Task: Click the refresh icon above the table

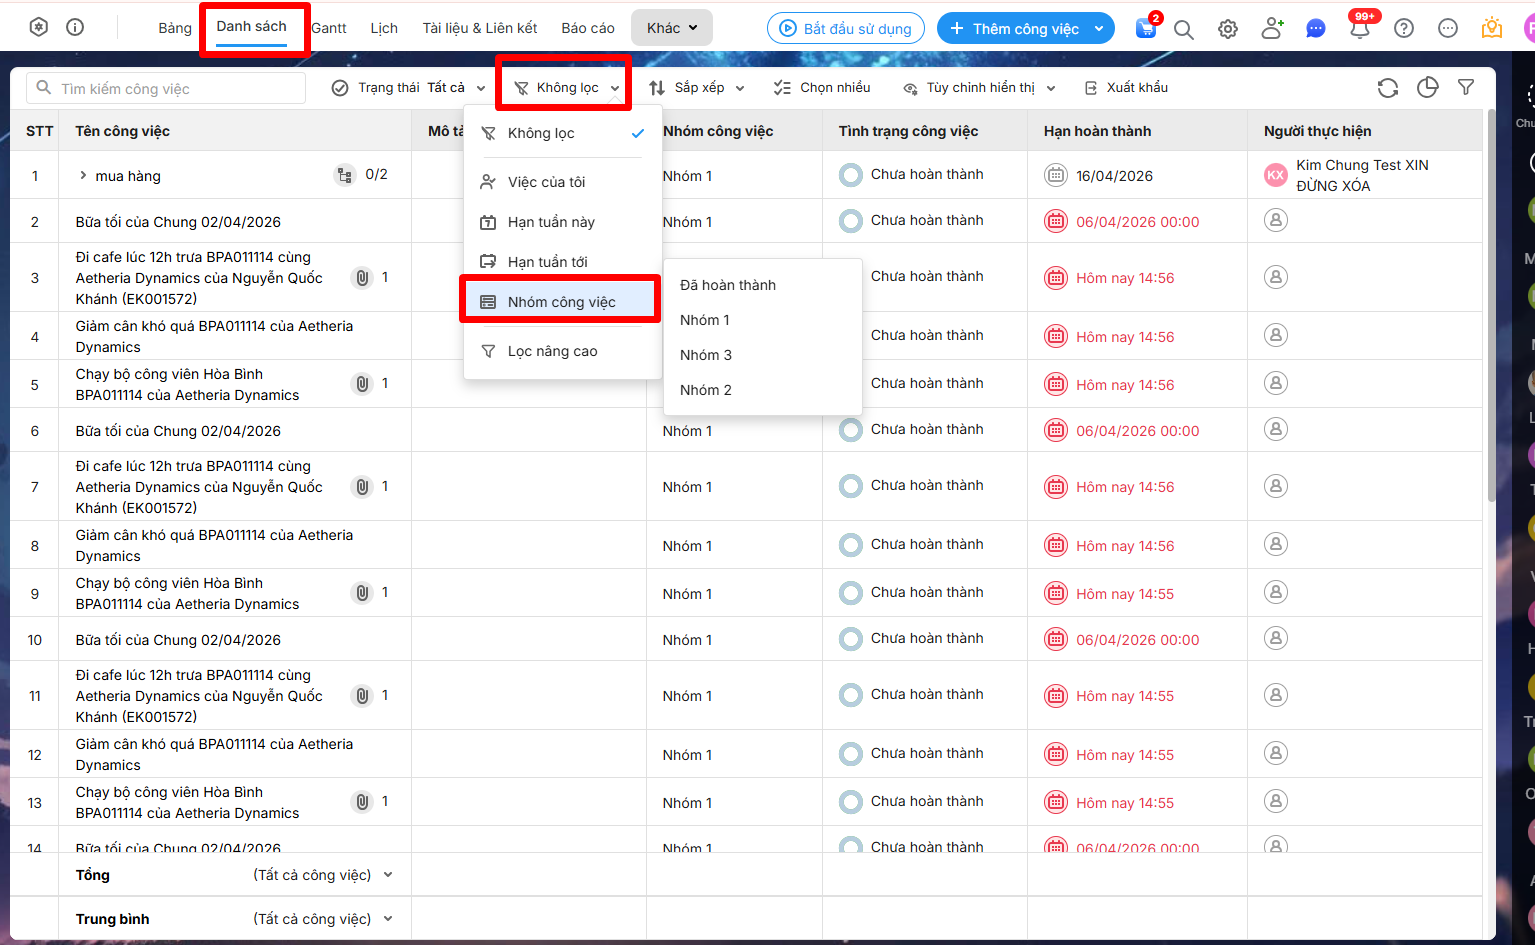Action: pyautogui.click(x=1388, y=88)
